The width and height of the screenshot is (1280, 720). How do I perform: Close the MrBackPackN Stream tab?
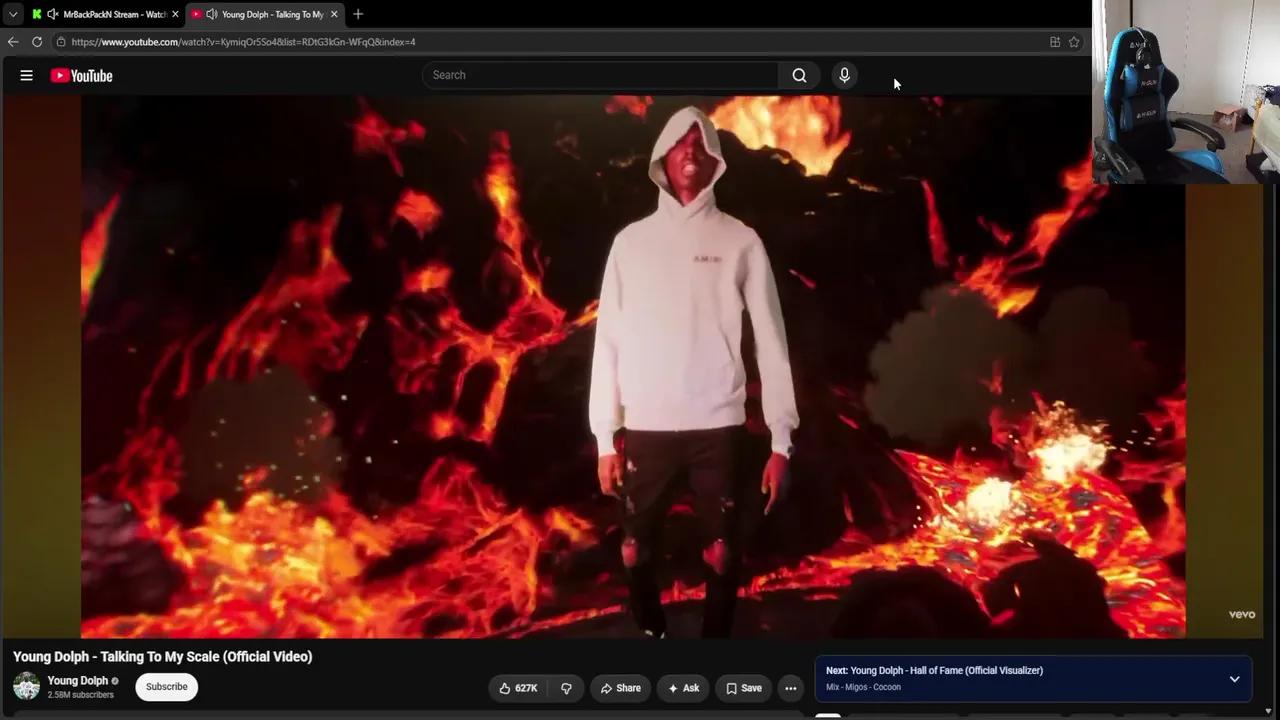(175, 14)
